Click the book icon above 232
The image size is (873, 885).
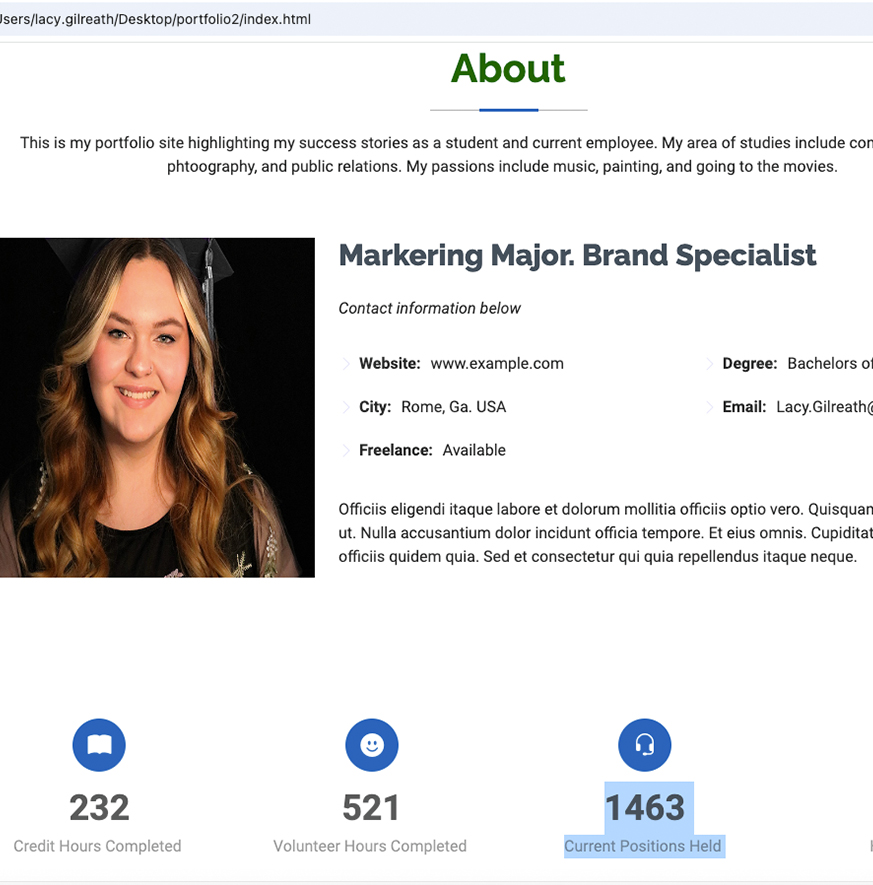point(99,745)
